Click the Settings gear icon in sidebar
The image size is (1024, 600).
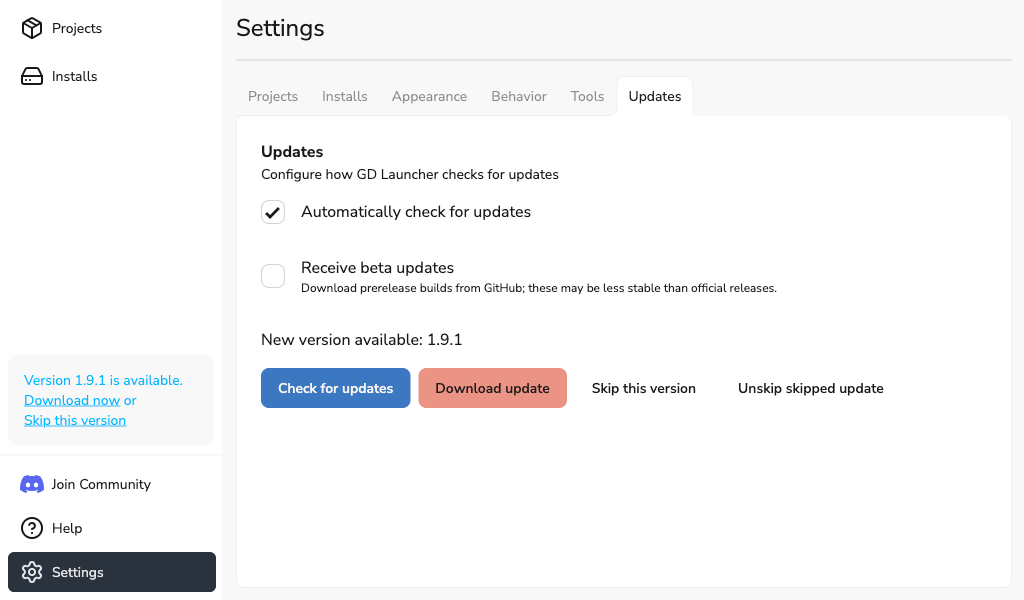tap(32, 572)
